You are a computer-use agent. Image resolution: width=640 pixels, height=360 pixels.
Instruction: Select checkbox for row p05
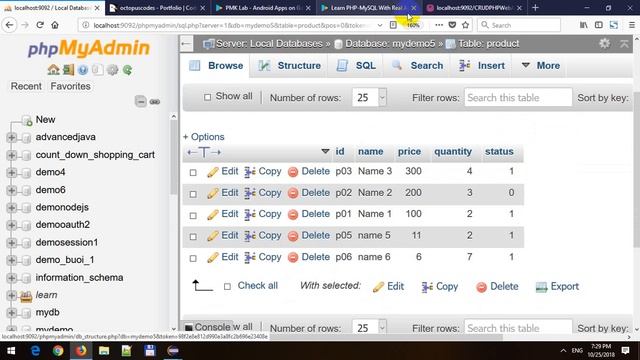[x=193, y=237]
